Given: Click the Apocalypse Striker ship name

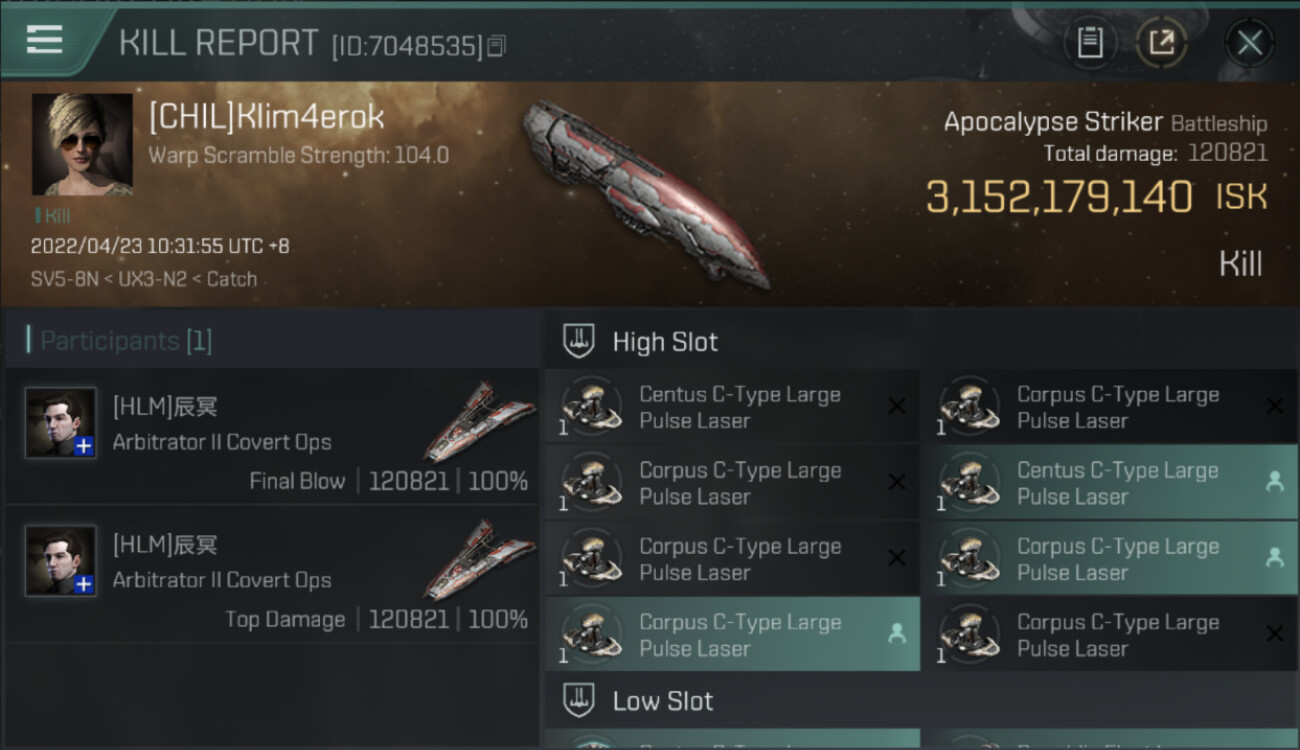Looking at the screenshot, I should (1053, 122).
